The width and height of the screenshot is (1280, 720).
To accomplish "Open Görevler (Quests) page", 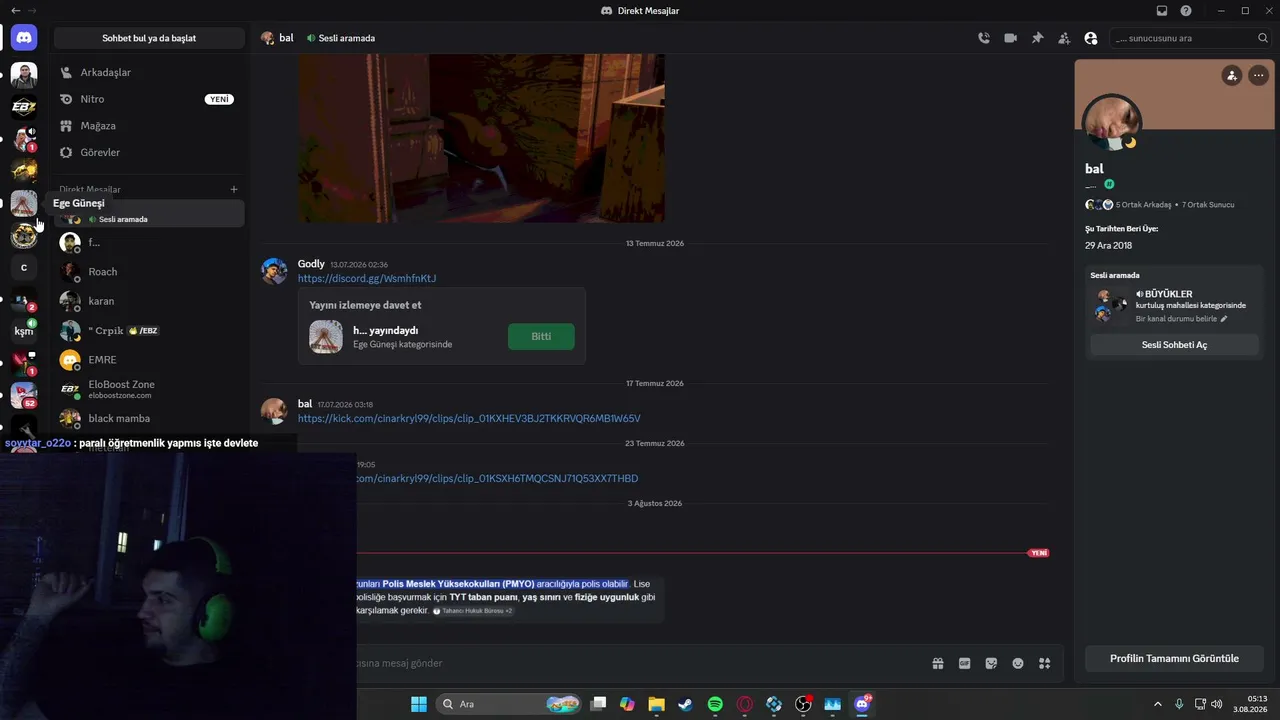I will [x=149, y=152].
